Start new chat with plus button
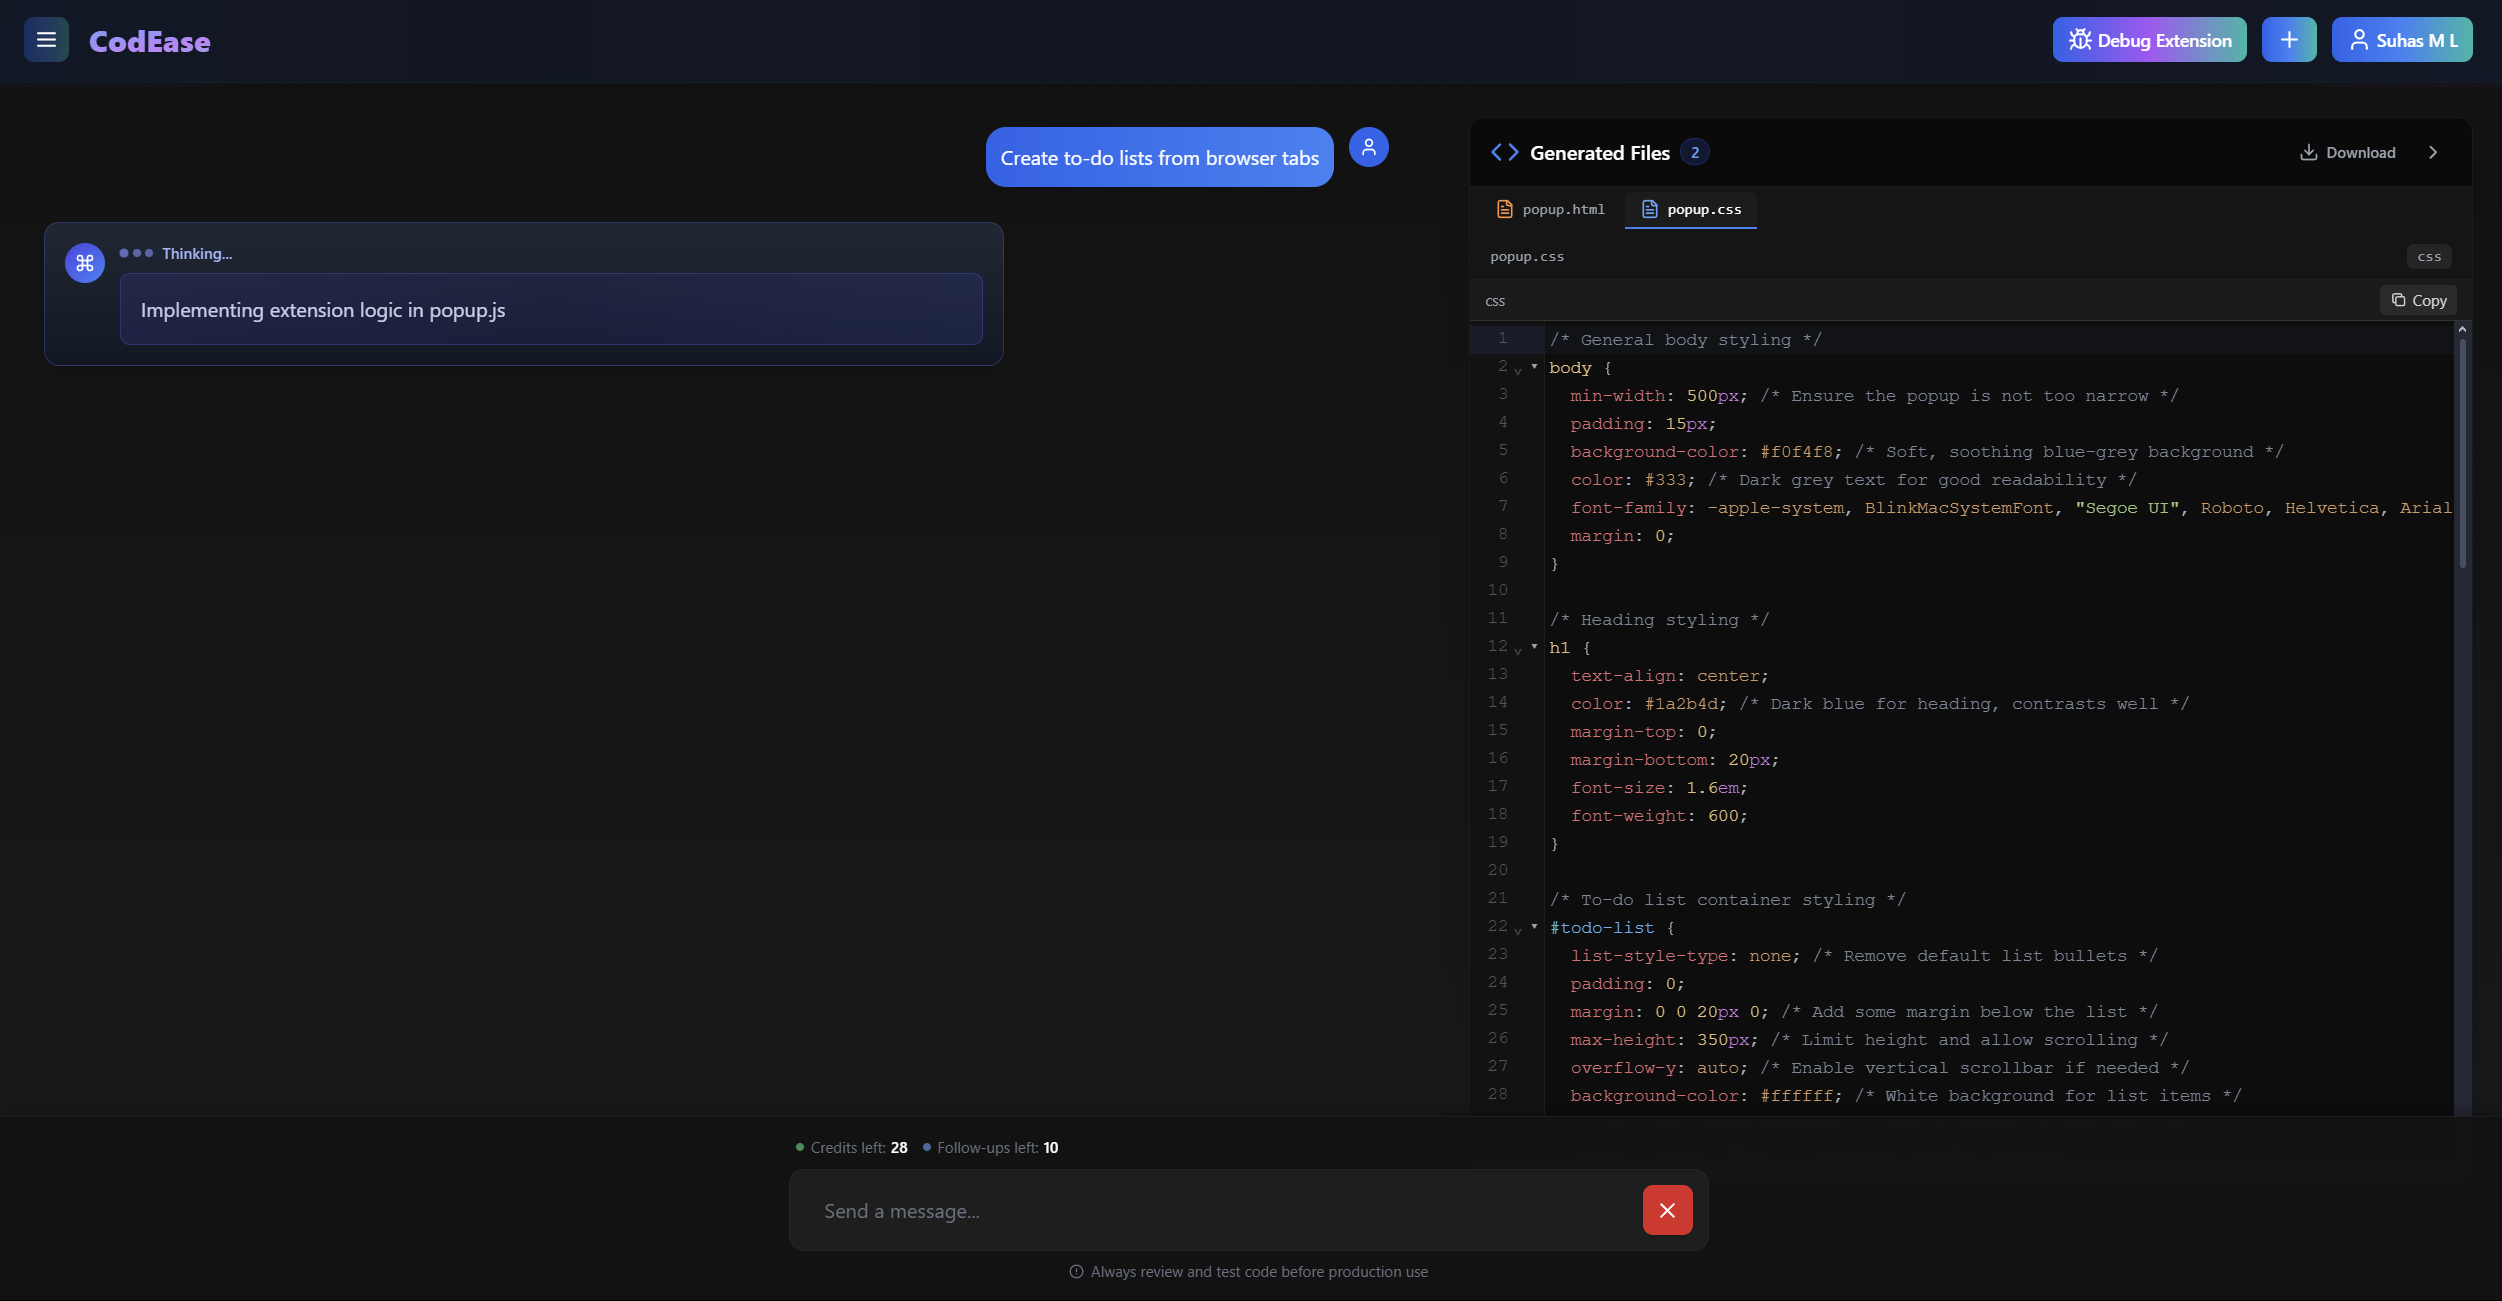 (2289, 40)
